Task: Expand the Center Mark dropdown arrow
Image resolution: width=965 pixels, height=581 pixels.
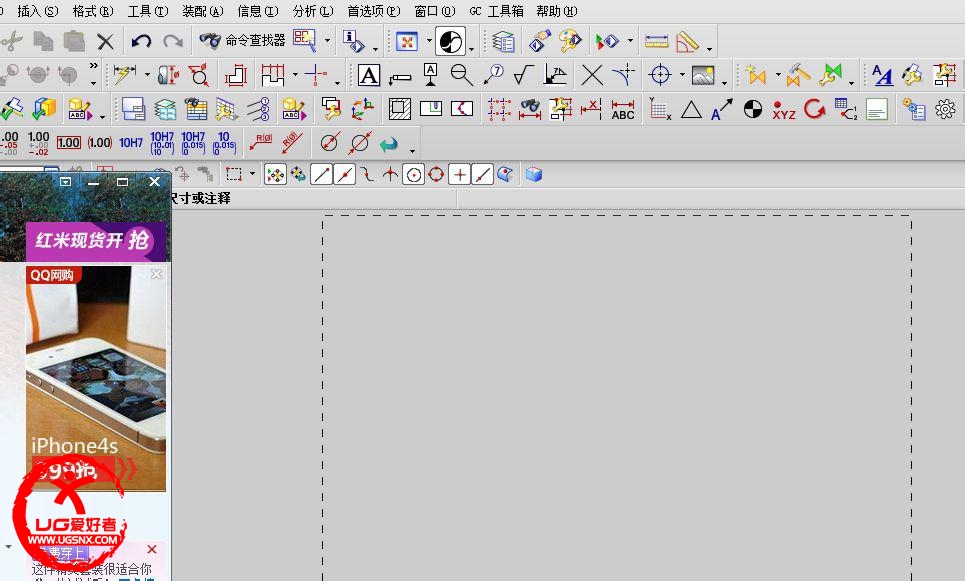Action: pyautogui.click(x=682, y=75)
